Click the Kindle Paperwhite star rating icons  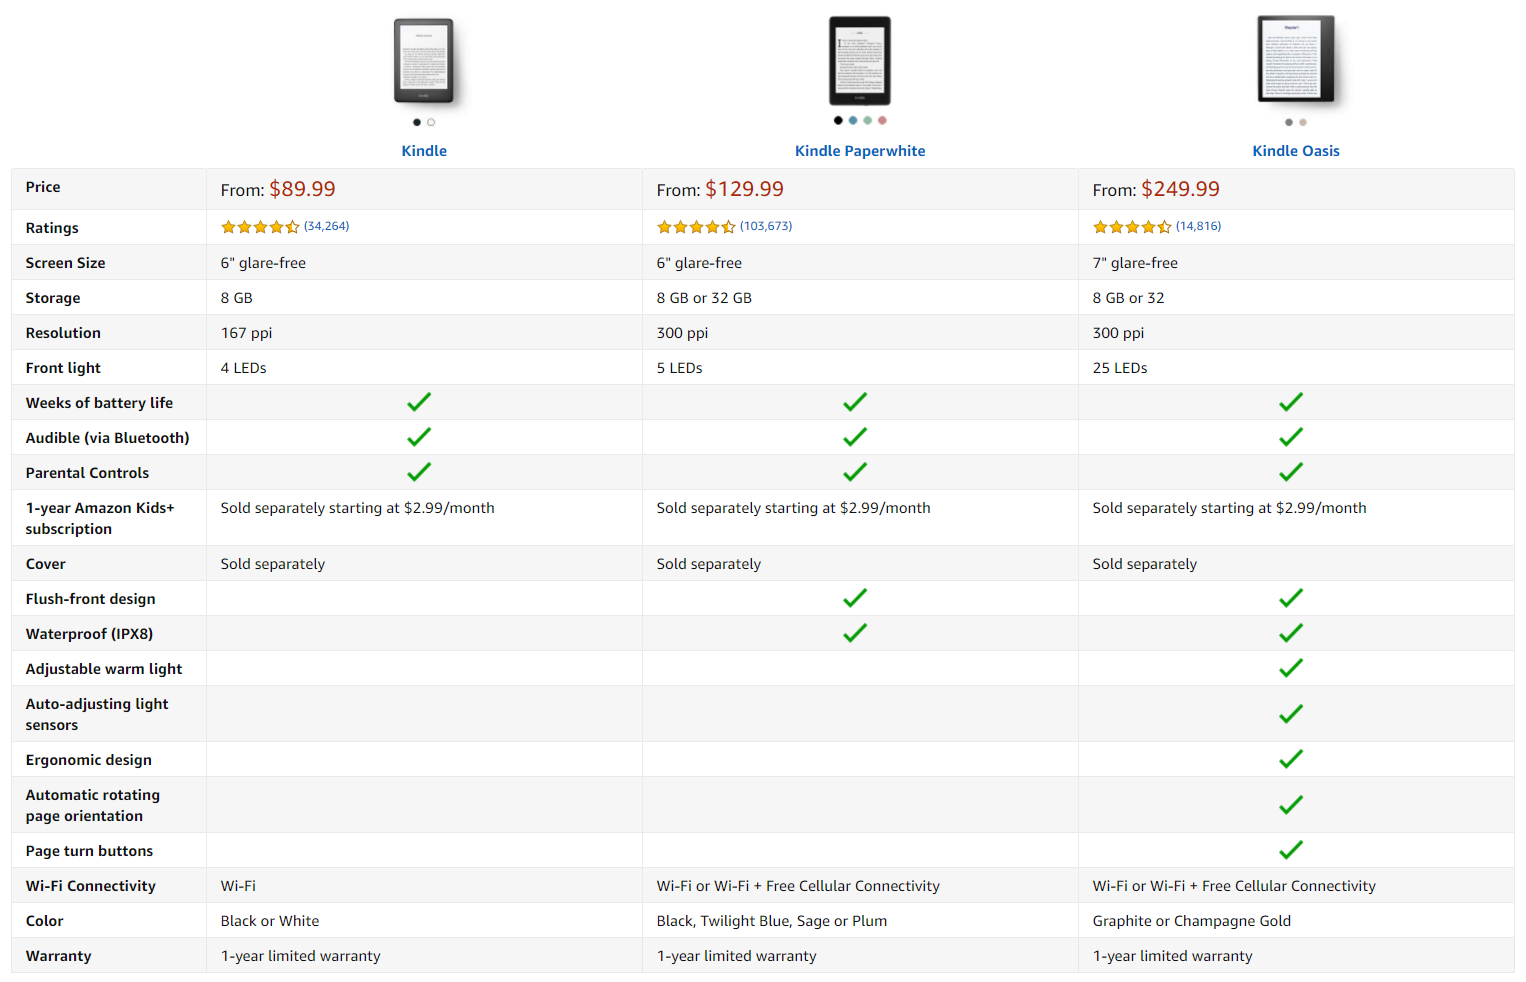click(696, 227)
